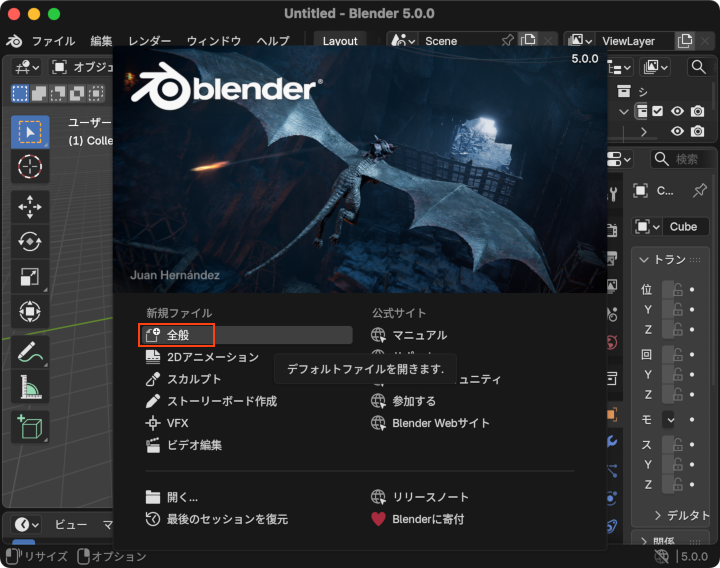Toggle the Collection exclude checkbox in outliner
Screen dimensions: 720x568
(x=658, y=111)
